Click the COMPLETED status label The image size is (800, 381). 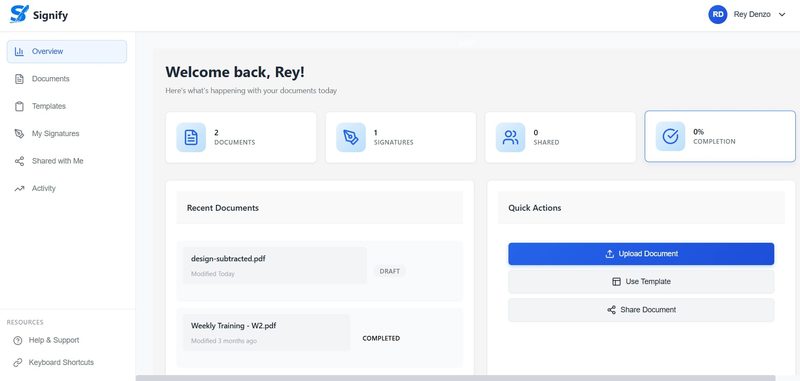pos(381,338)
